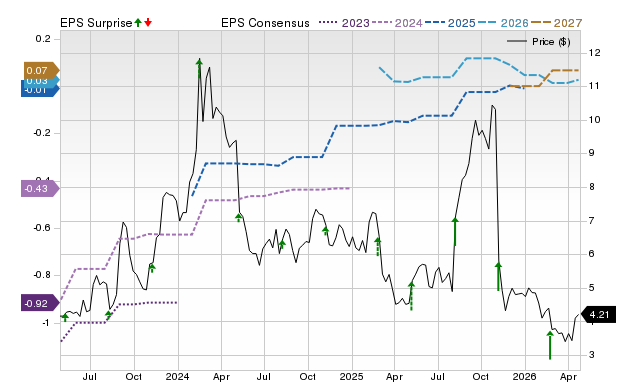Click the -0.8 label on the EPS axis
Image resolution: width=640 pixels, height=382 pixels.
[x=42, y=275]
